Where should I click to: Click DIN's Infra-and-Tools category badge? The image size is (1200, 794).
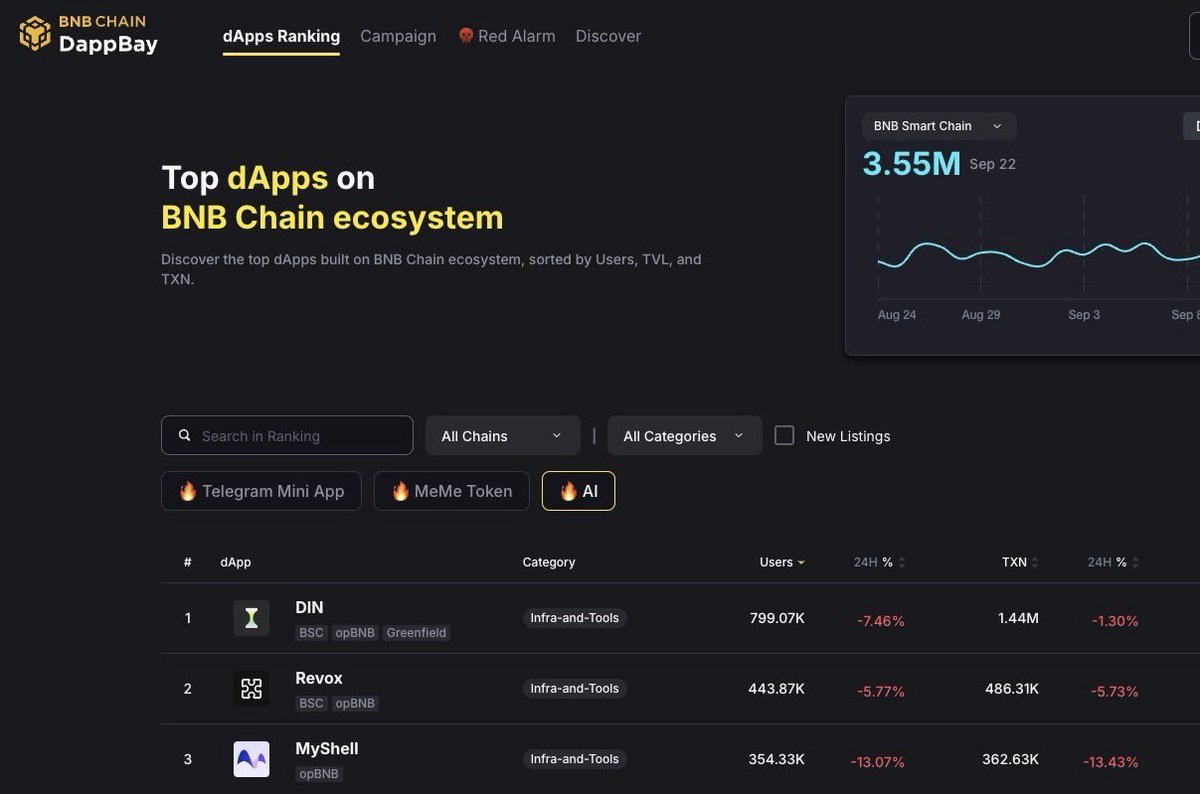pos(575,618)
